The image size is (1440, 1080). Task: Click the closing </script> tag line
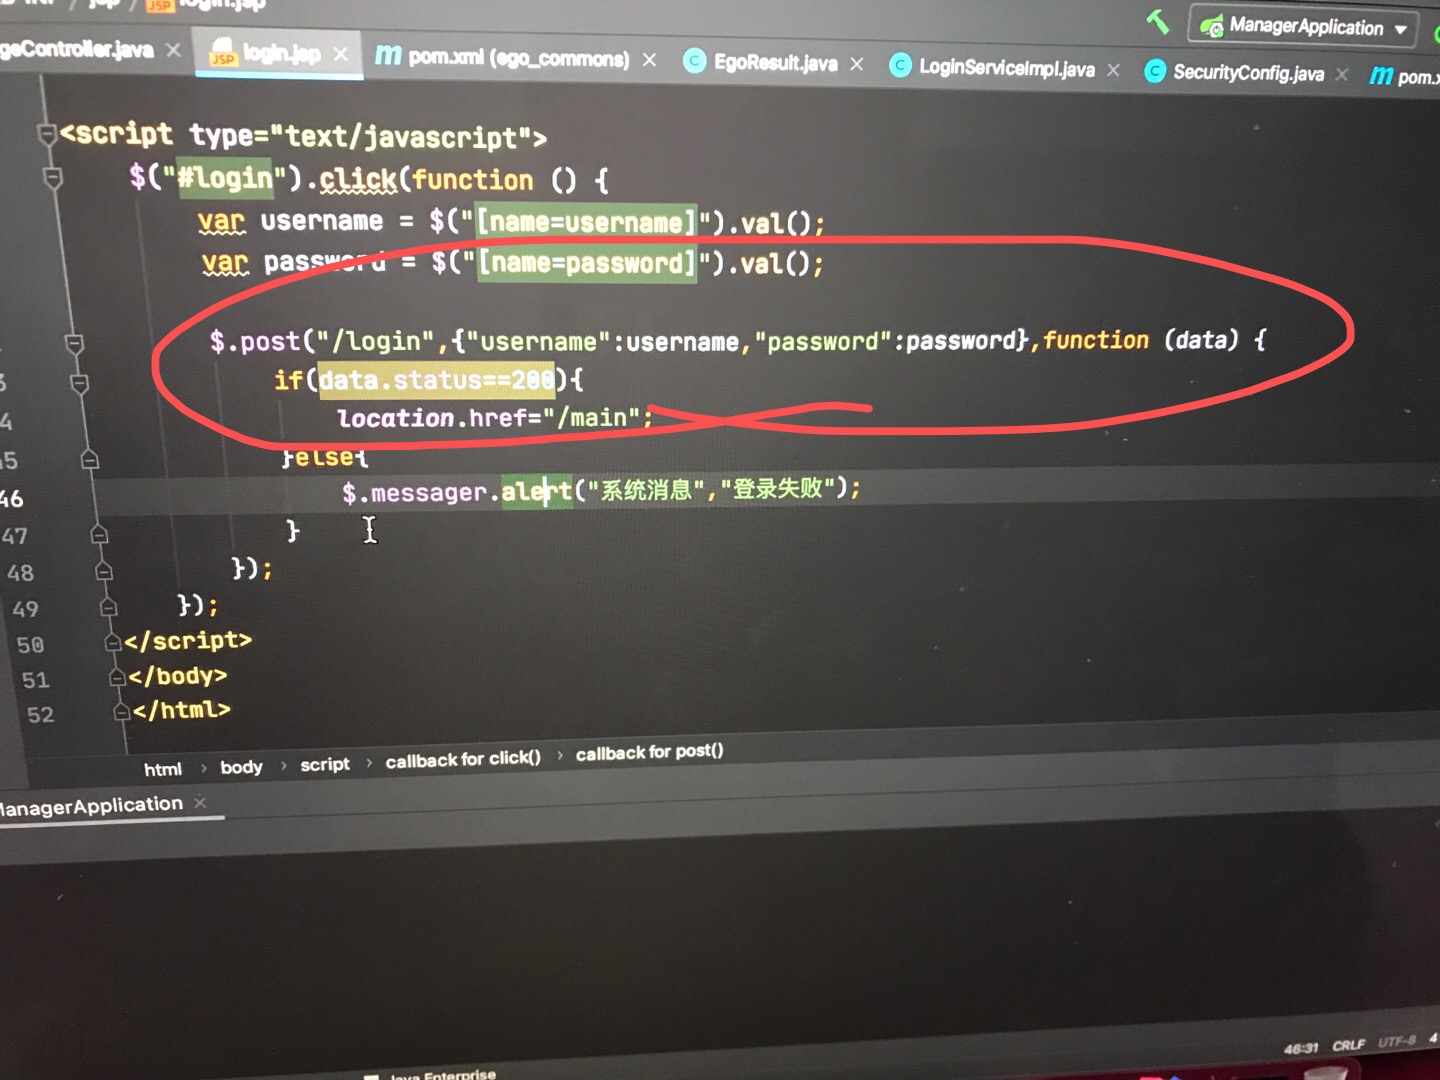188,641
